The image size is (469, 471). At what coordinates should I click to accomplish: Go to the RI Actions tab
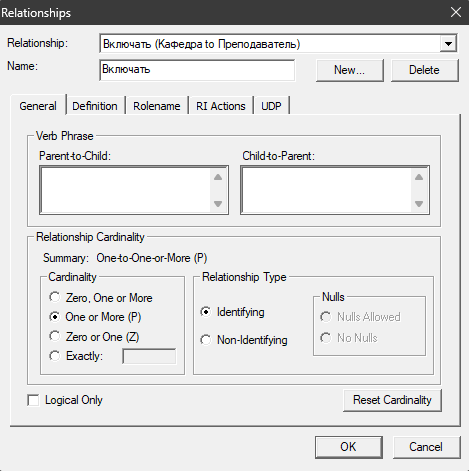pos(221,106)
